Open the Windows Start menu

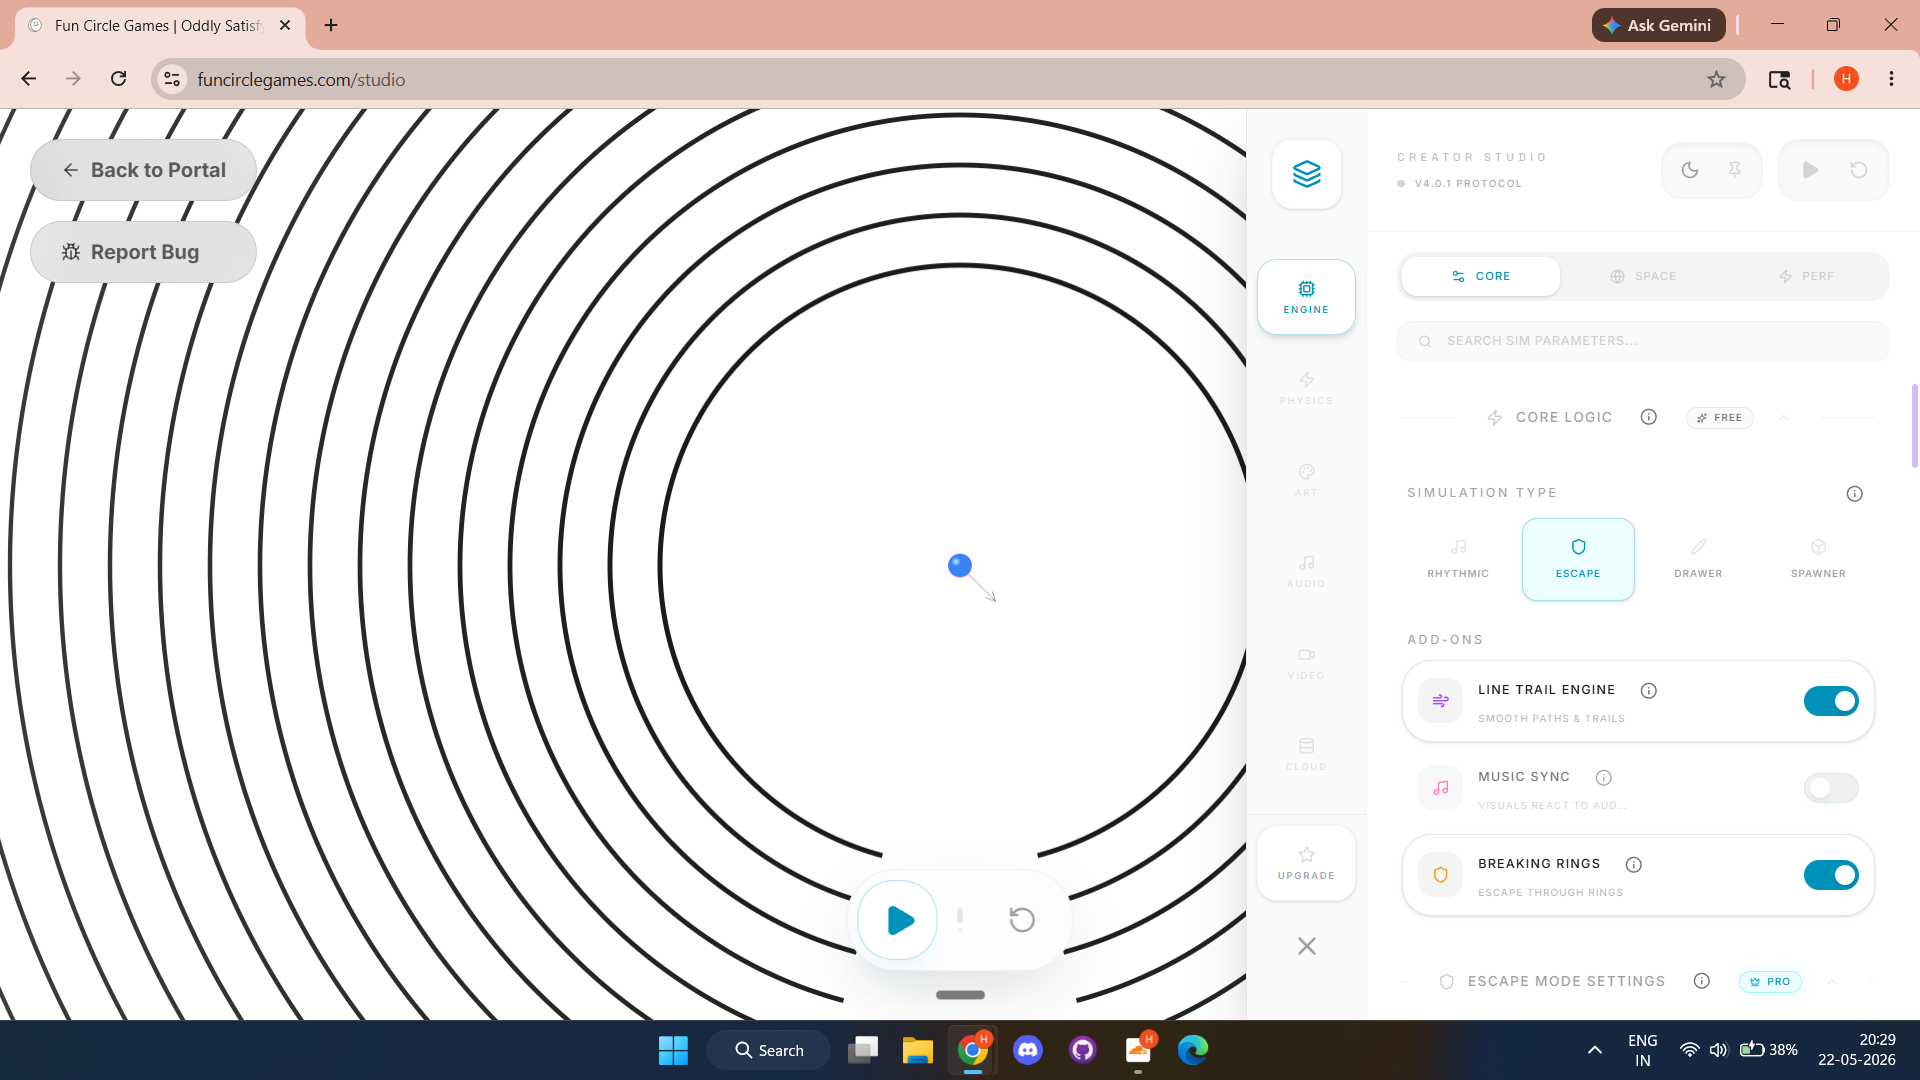[673, 1050]
